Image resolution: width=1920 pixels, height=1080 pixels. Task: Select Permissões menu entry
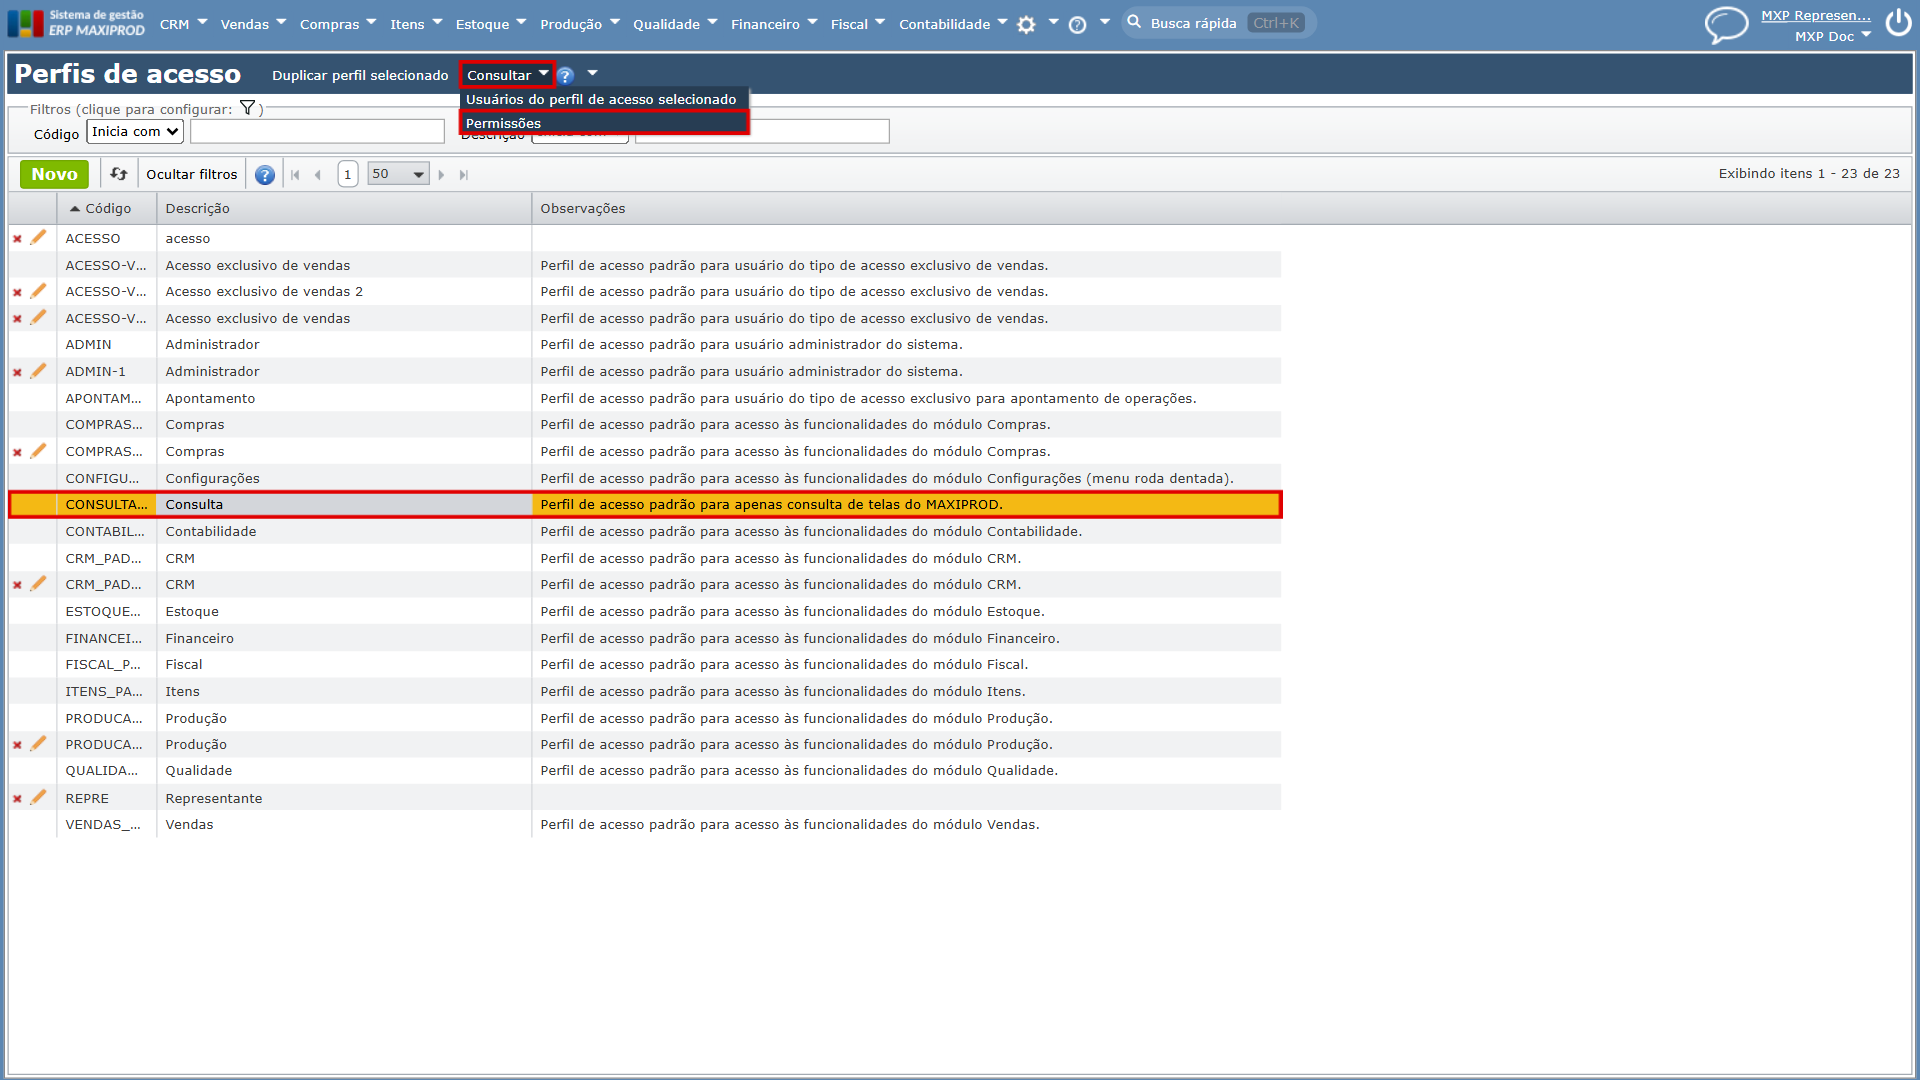tap(604, 123)
